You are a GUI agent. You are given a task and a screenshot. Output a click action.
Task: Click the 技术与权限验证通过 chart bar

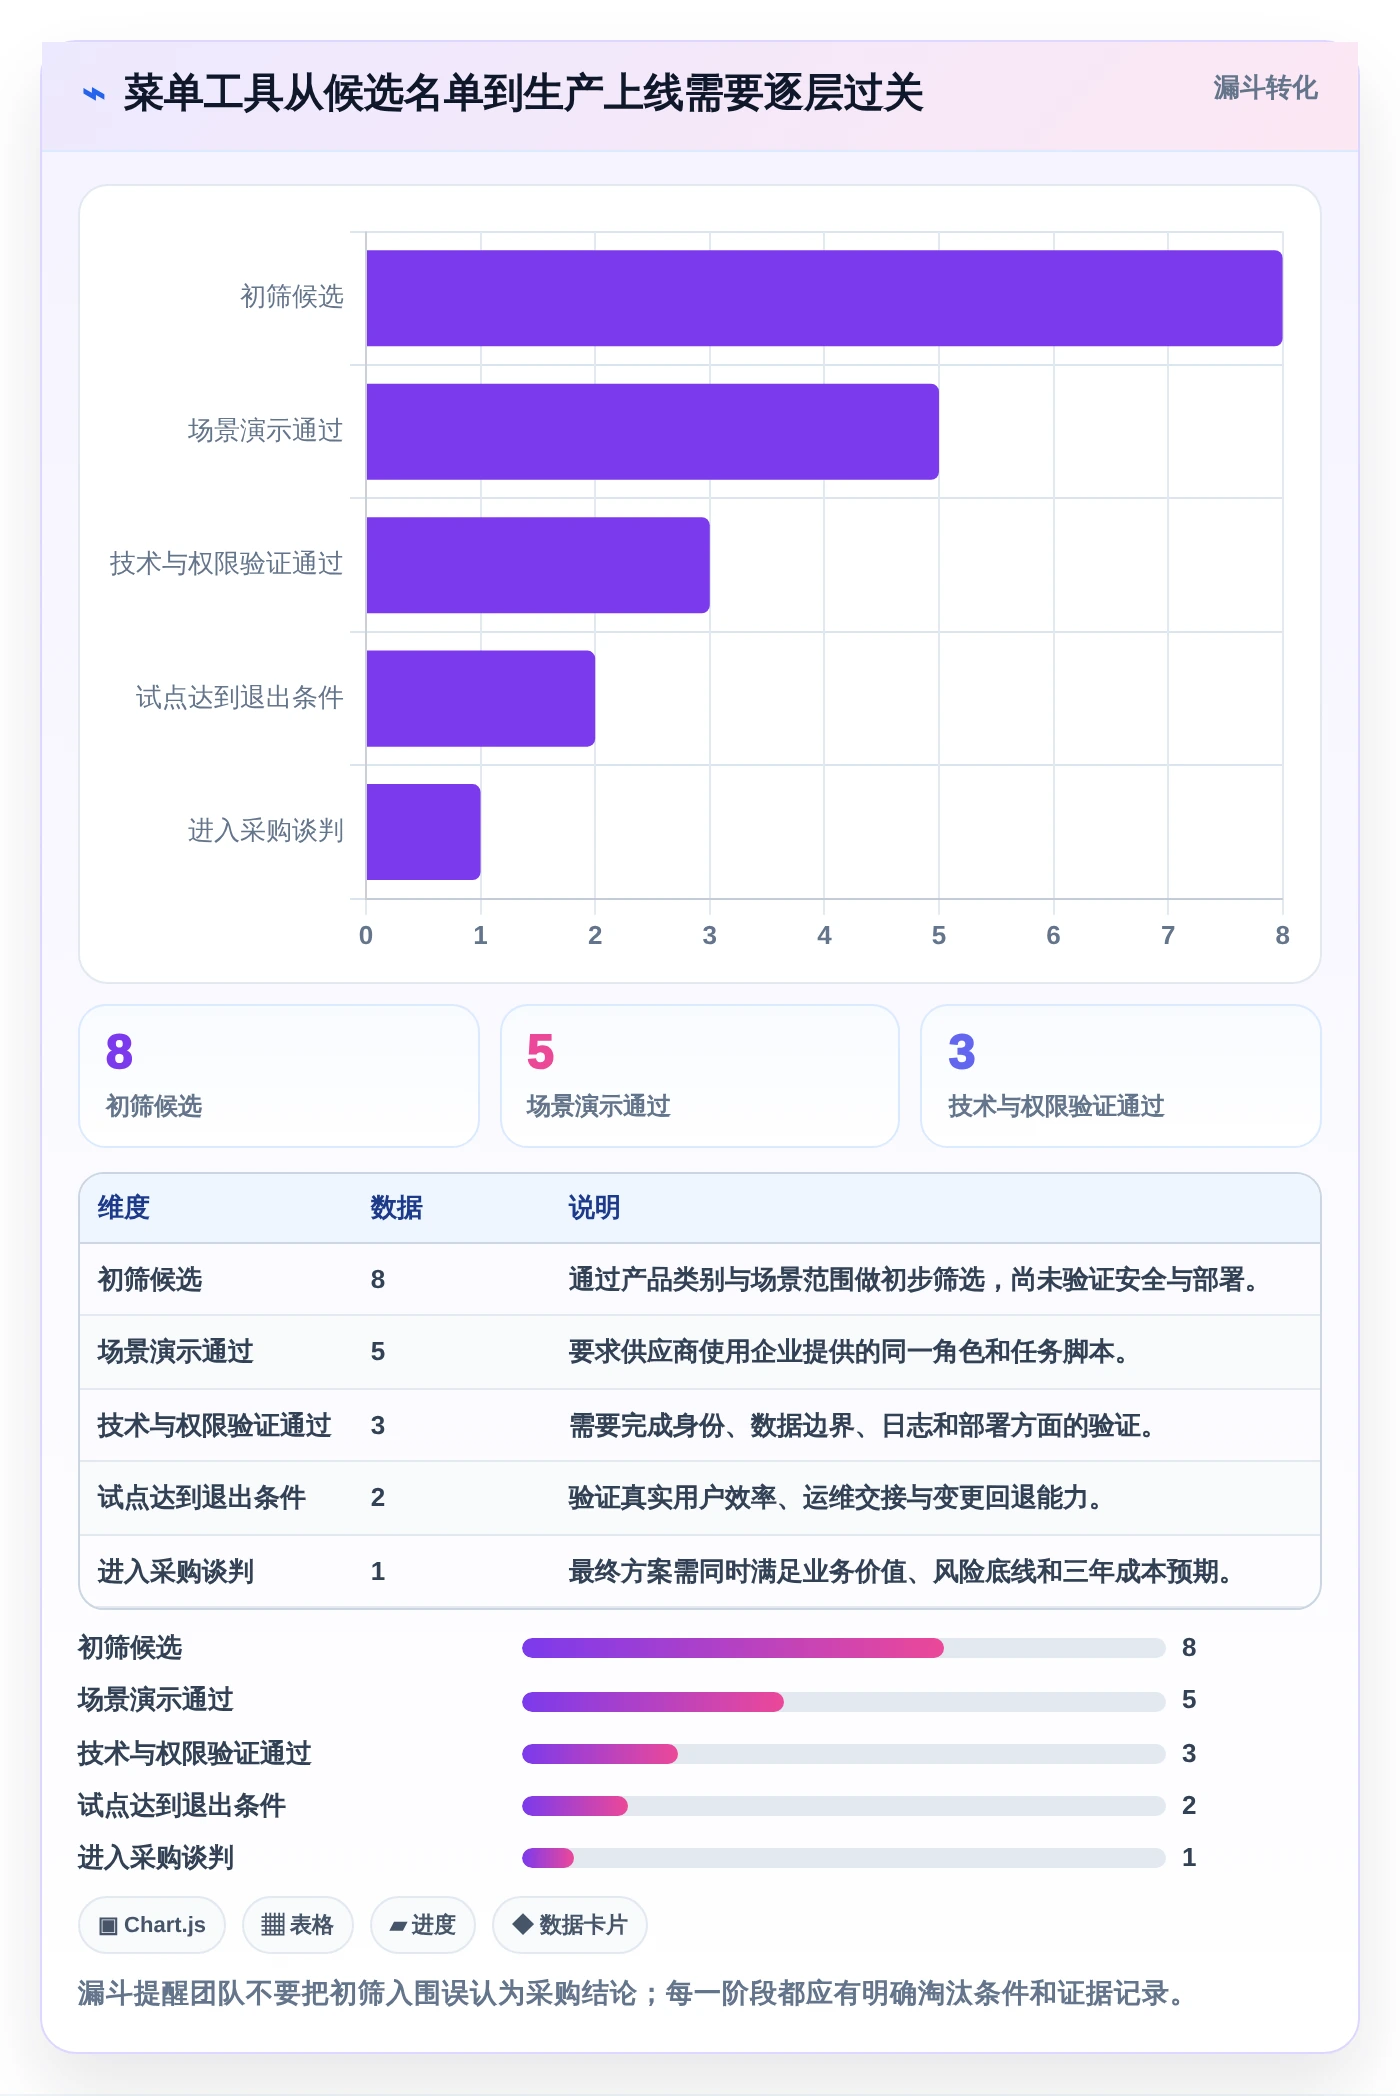(x=538, y=565)
